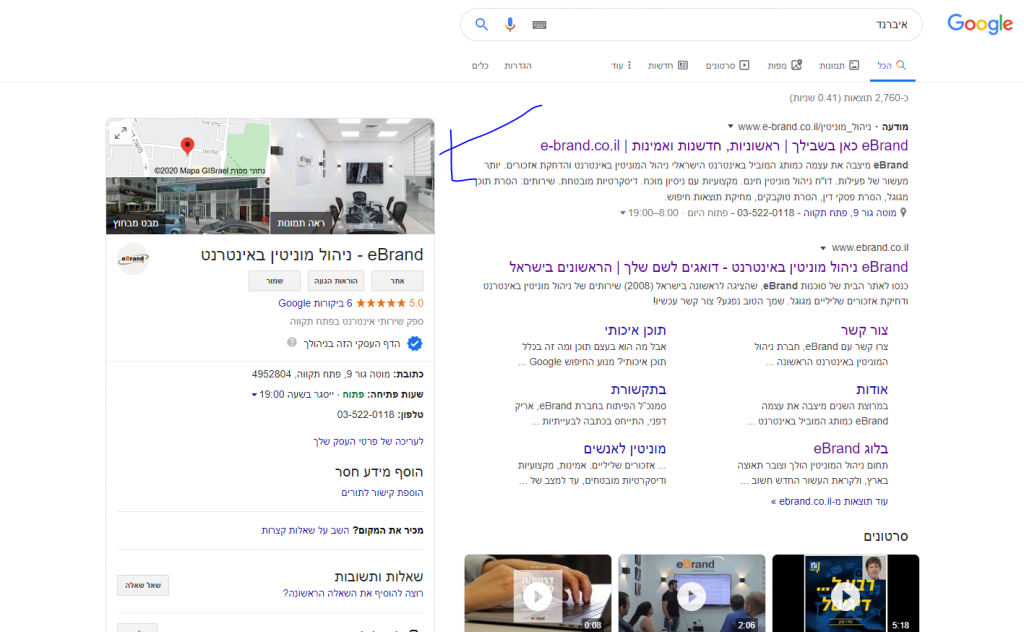
Task: Expand the map with the expand icon
Action: [x=121, y=133]
